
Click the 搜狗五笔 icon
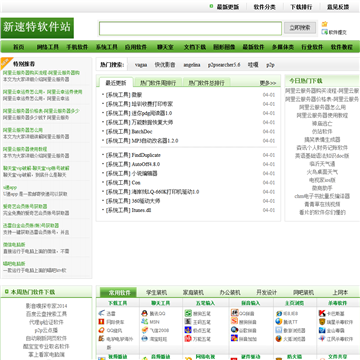pos(188,313)
